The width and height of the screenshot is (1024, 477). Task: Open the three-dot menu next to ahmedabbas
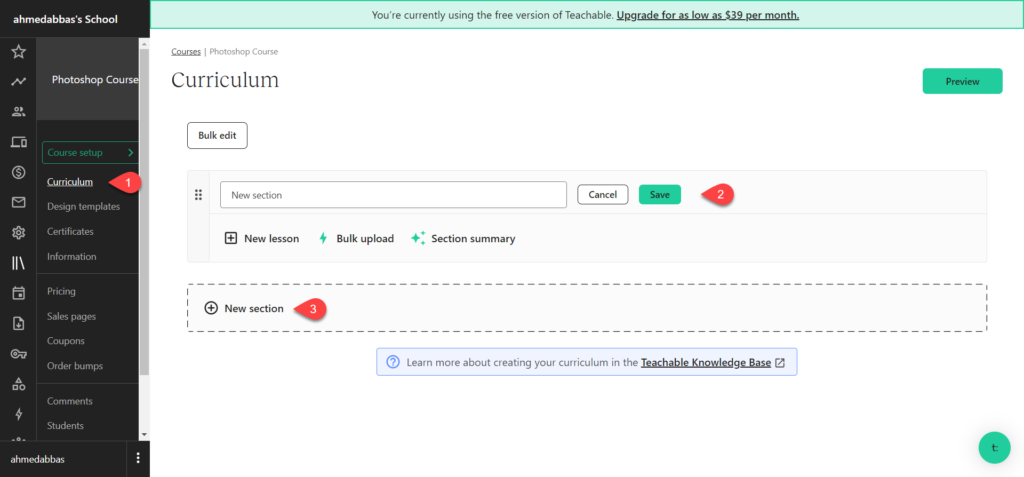138,458
